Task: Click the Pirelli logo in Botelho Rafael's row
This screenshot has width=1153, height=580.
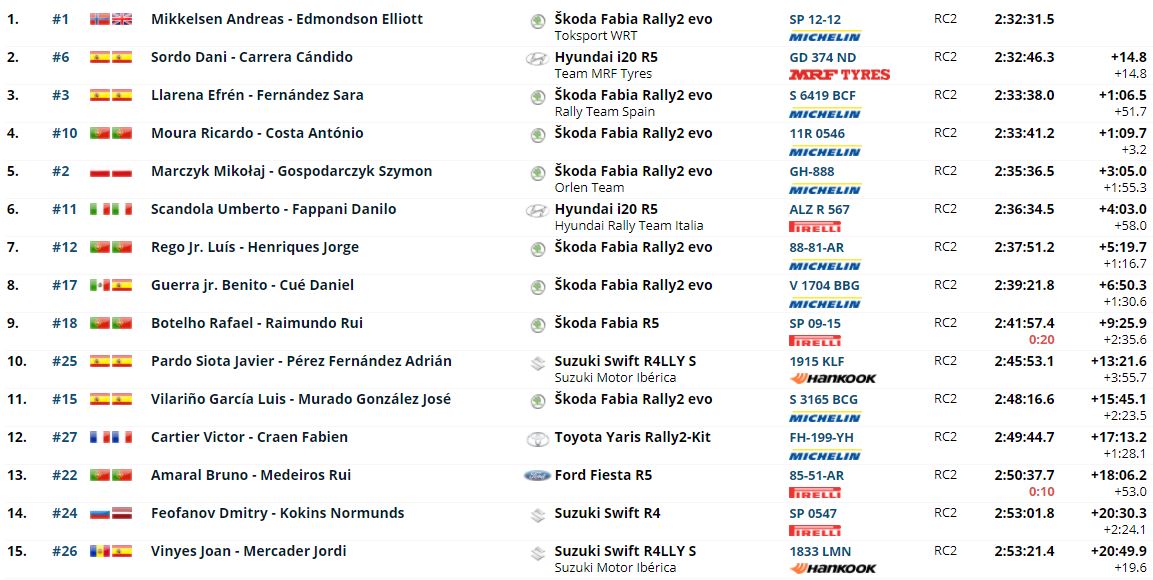Action: 814,340
